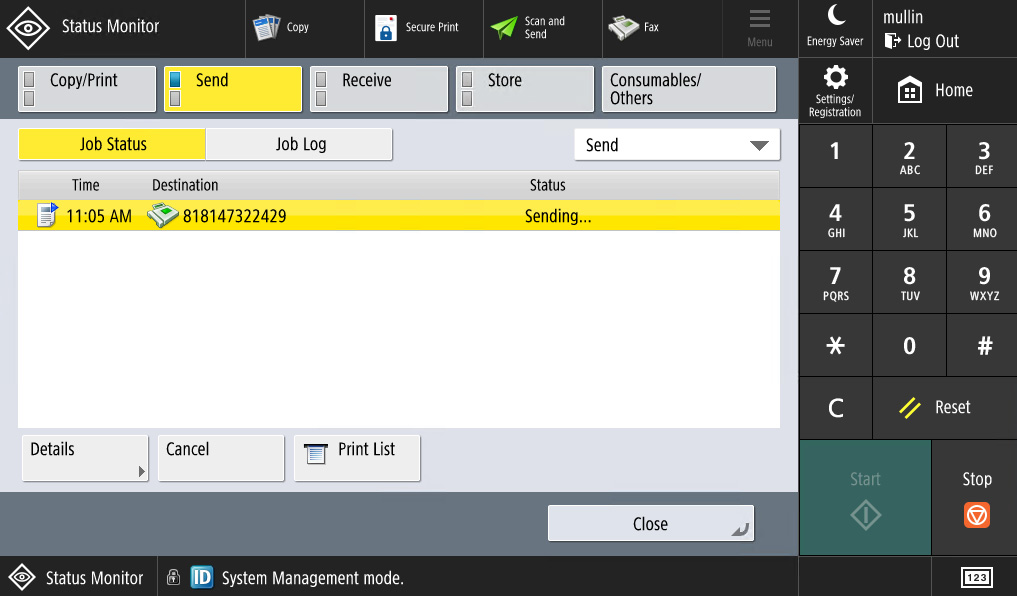
Task: Open job Details
Action: [85, 458]
